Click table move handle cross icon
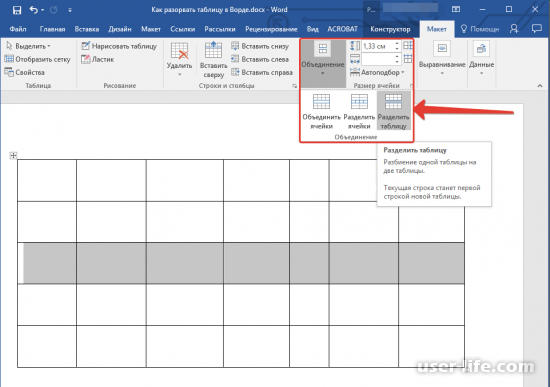 pos(13,155)
